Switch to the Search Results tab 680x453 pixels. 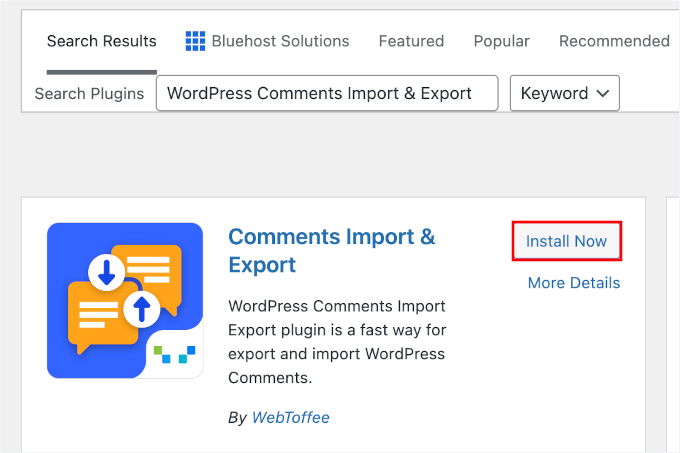click(x=101, y=41)
